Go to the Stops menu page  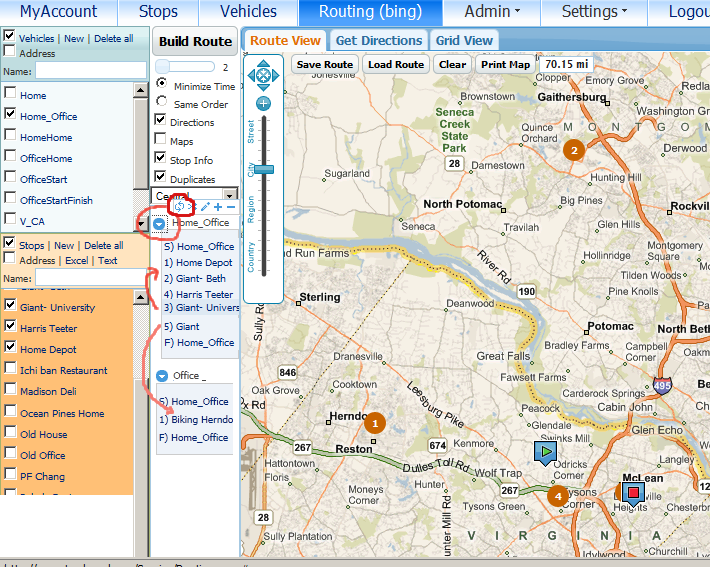pos(158,11)
